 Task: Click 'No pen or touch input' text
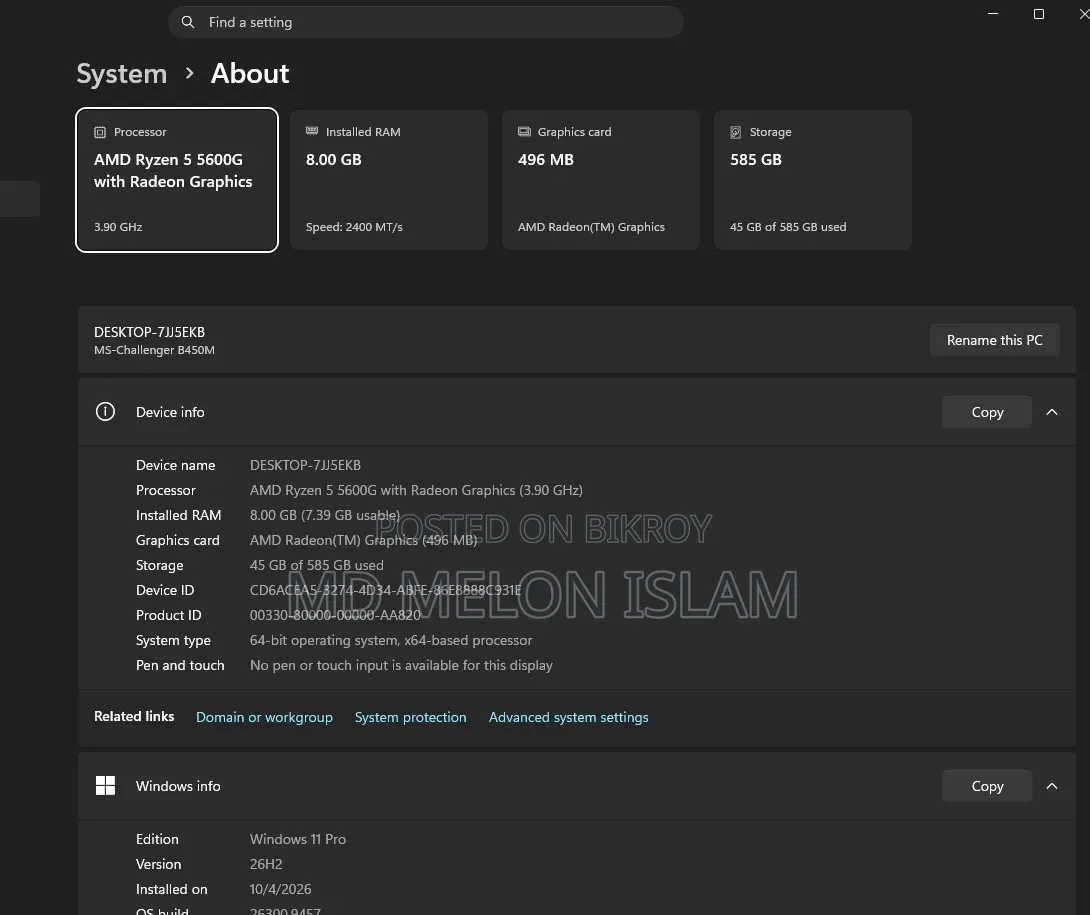pos(401,665)
